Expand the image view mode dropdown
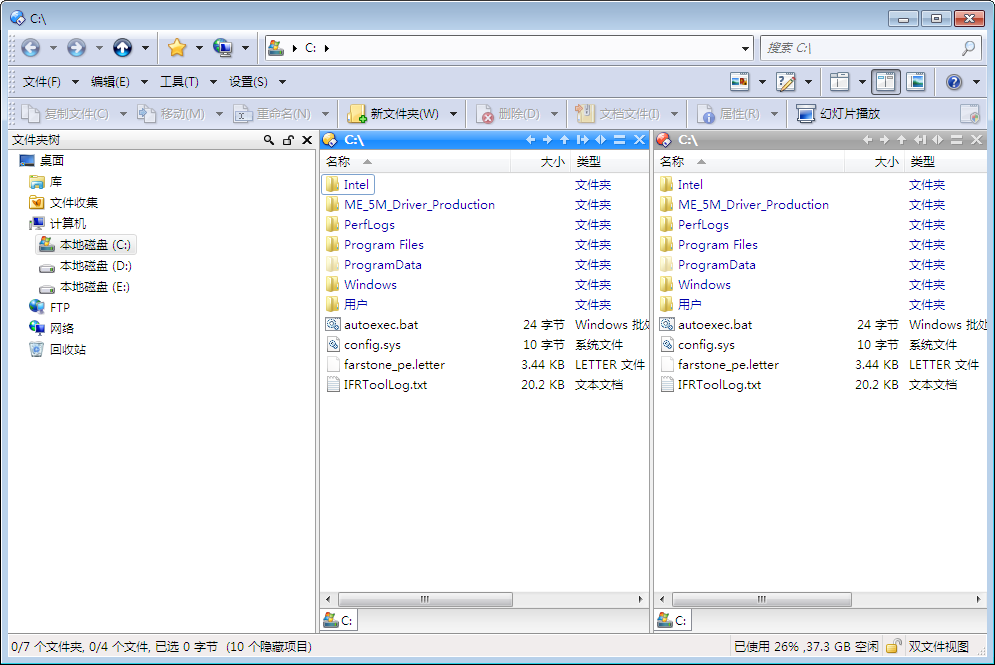The width and height of the screenshot is (995, 665). pos(763,82)
